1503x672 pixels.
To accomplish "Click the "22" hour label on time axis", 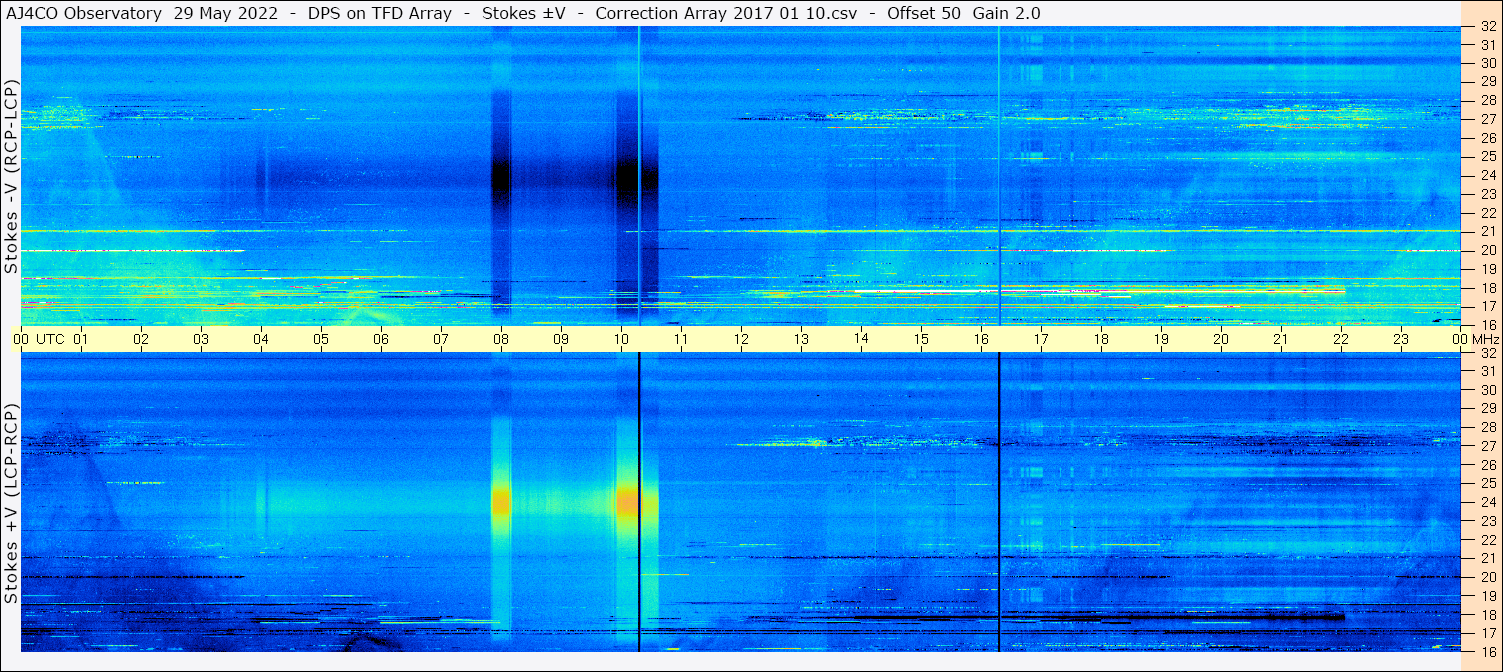I will click(x=1341, y=339).
